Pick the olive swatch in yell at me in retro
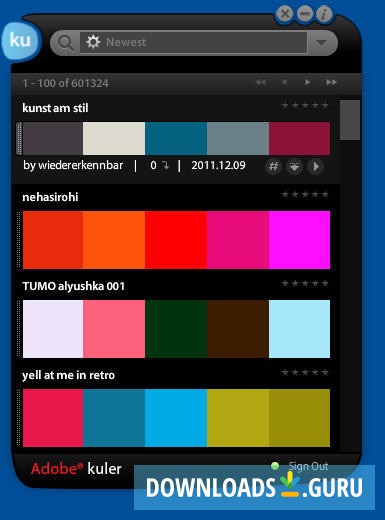Image resolution: width=385 pixels, height=520 pixels. (299, 418)
